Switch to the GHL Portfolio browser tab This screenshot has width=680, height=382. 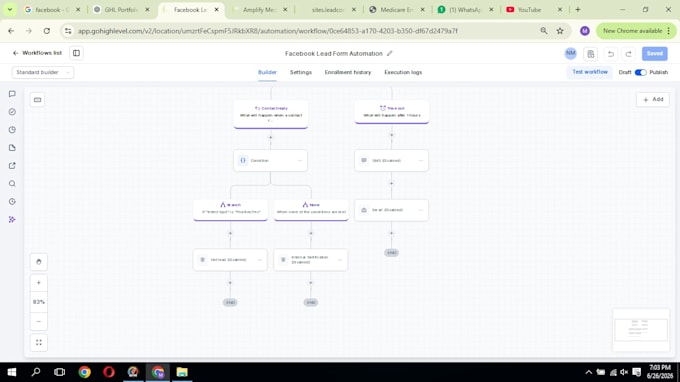click(x=121, y=10)
